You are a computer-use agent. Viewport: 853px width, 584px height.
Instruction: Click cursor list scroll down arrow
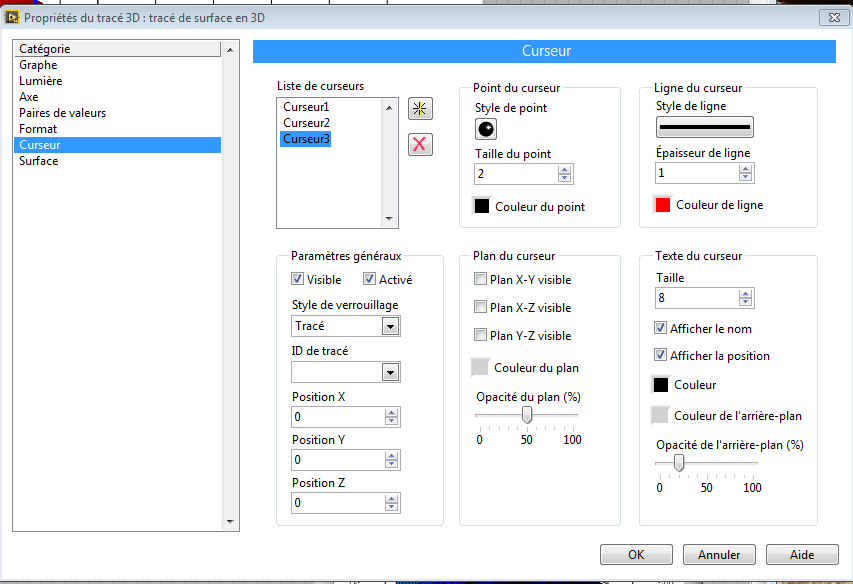[x=389, y=219]
